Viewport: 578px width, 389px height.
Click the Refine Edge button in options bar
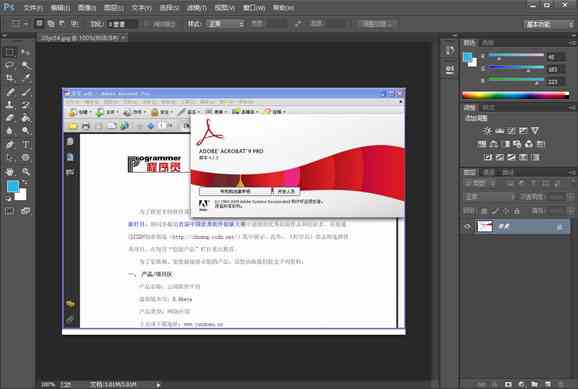click(x=375, y=24)
